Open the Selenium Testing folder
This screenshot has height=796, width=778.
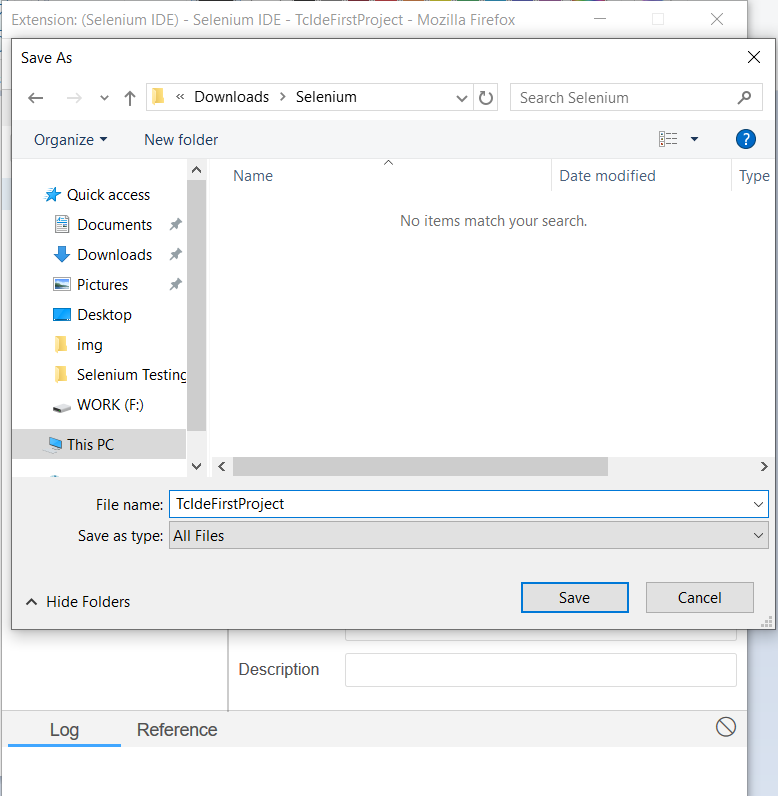[x=120, y=375]
